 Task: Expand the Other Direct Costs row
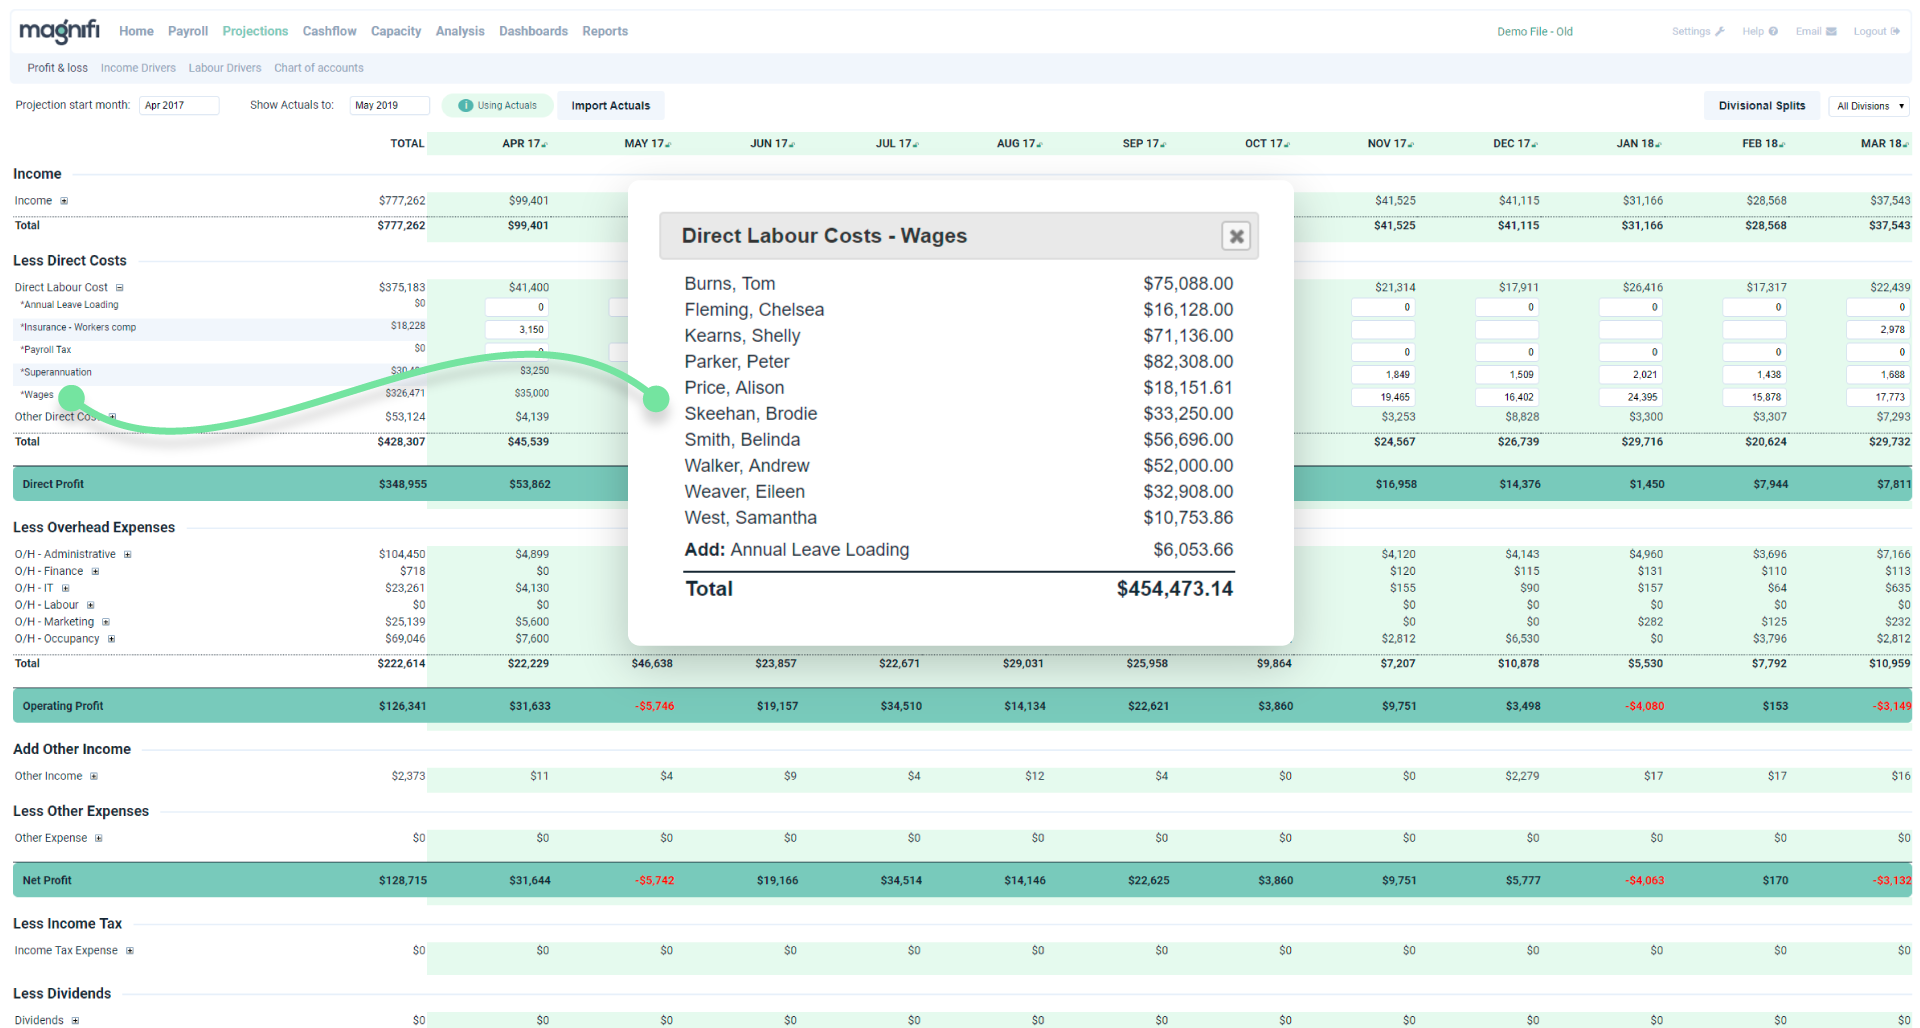click(112, 416)
